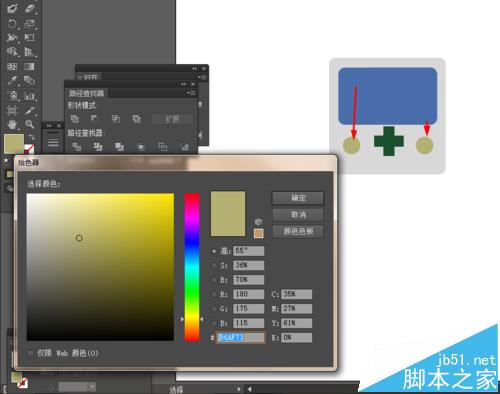Select the Hand tool

click(12, 125)
